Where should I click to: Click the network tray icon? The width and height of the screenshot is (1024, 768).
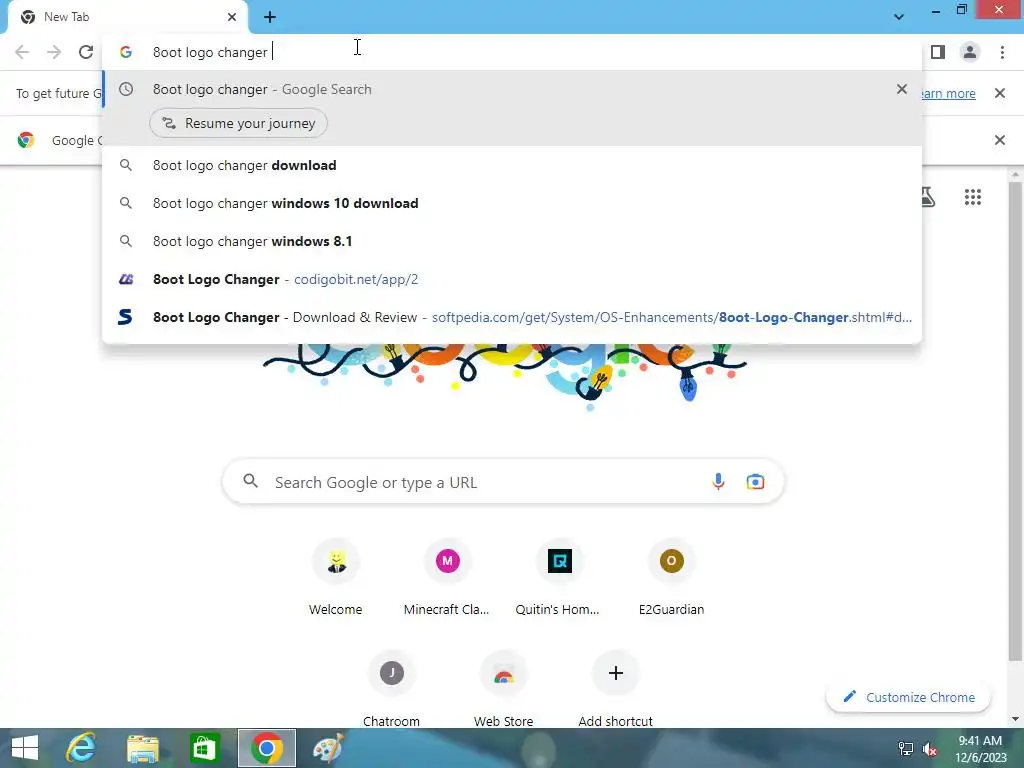(906, 748)
